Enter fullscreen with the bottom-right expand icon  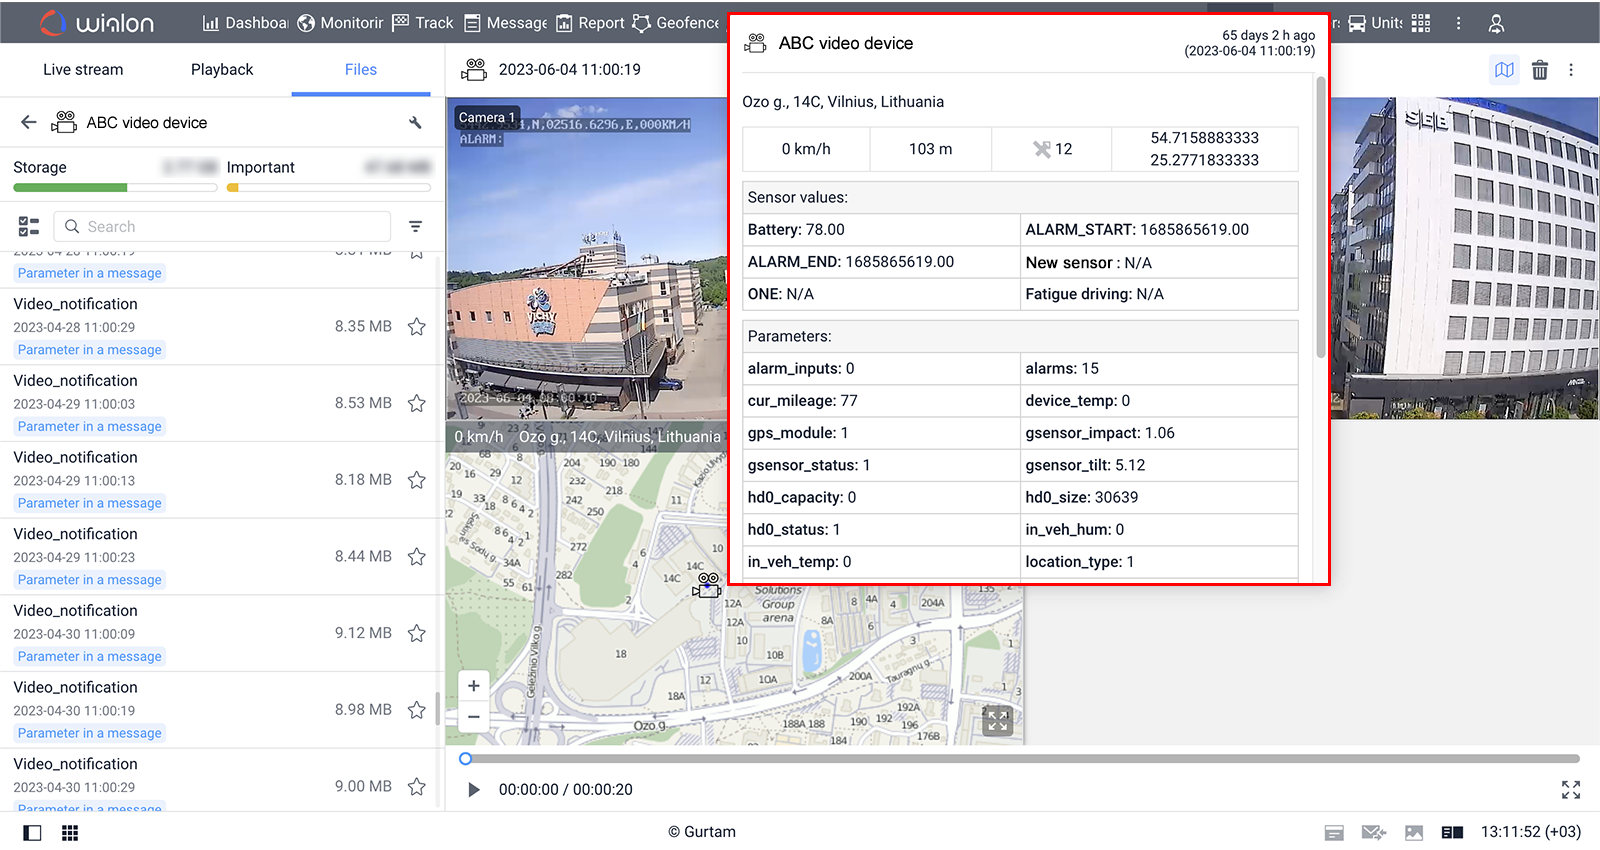tap(1570, 790)
